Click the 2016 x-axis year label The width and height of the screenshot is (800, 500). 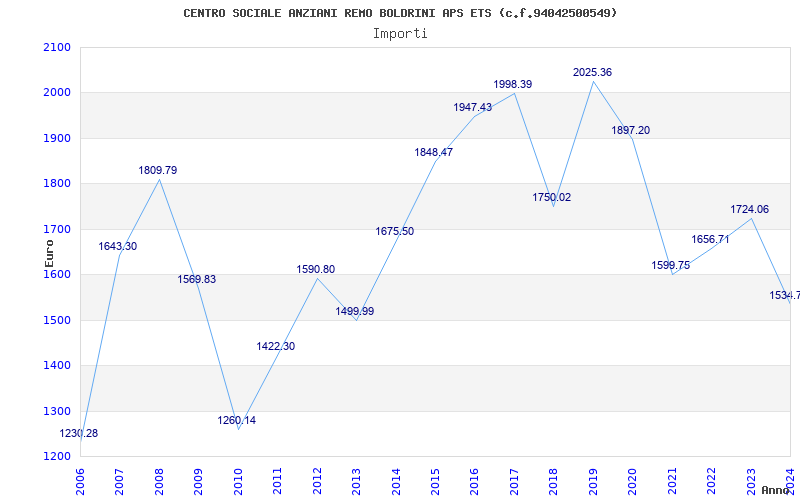475,481
